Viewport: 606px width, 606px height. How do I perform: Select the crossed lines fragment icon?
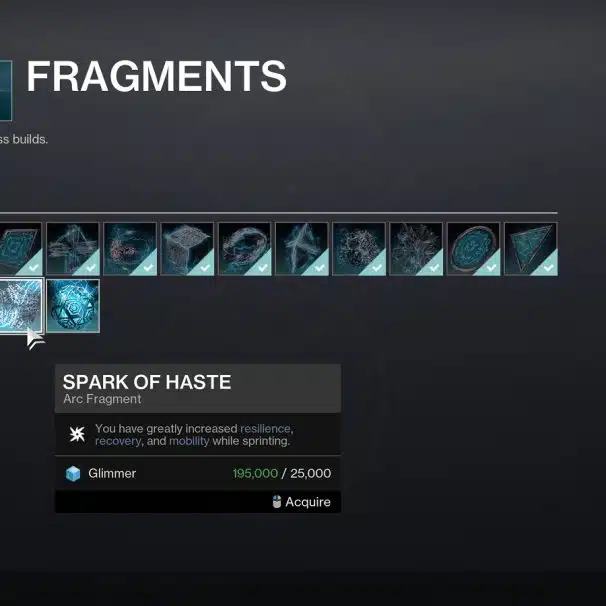73,249
